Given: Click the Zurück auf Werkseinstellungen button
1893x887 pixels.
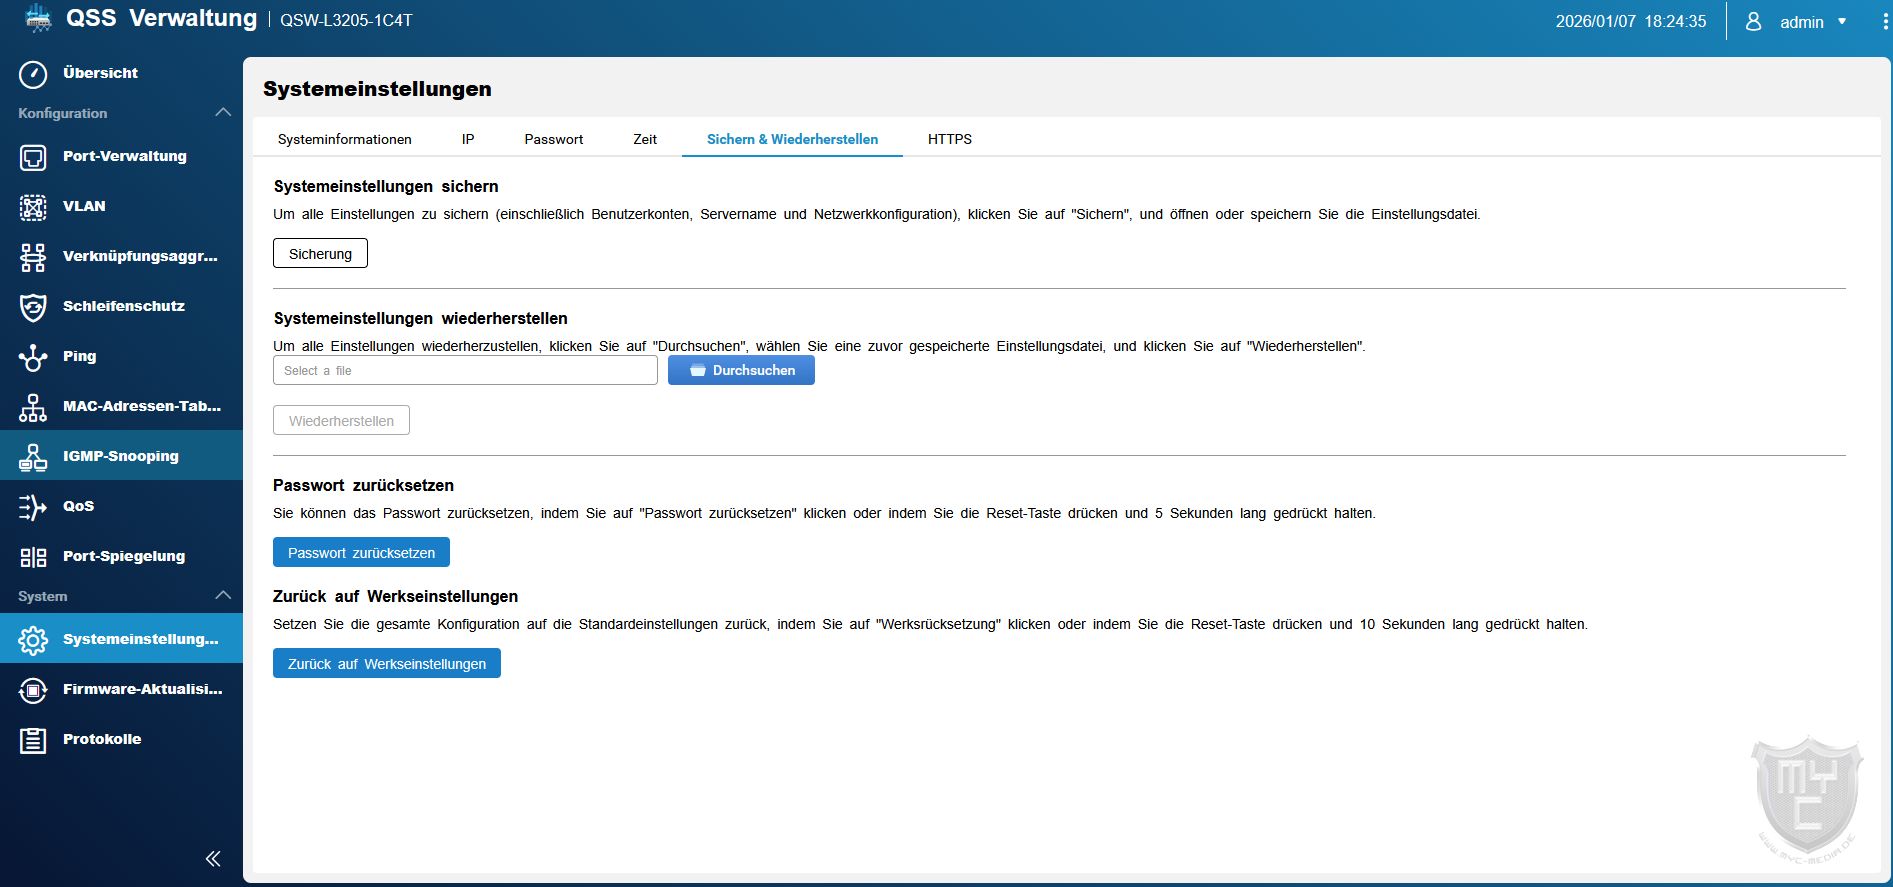Looking at the screenshot, I should [386, 664].
